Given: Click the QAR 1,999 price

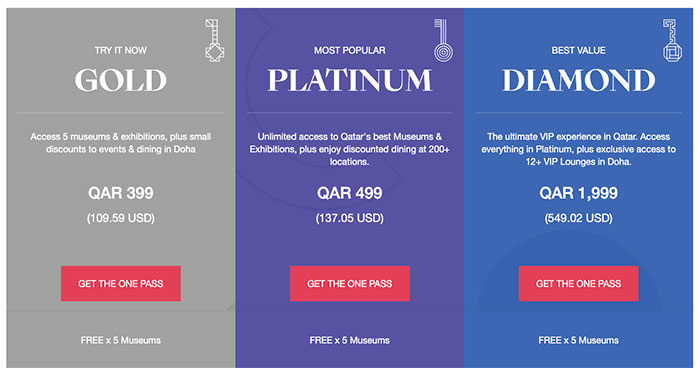Looking at the screenshot, I should (579, 193).
